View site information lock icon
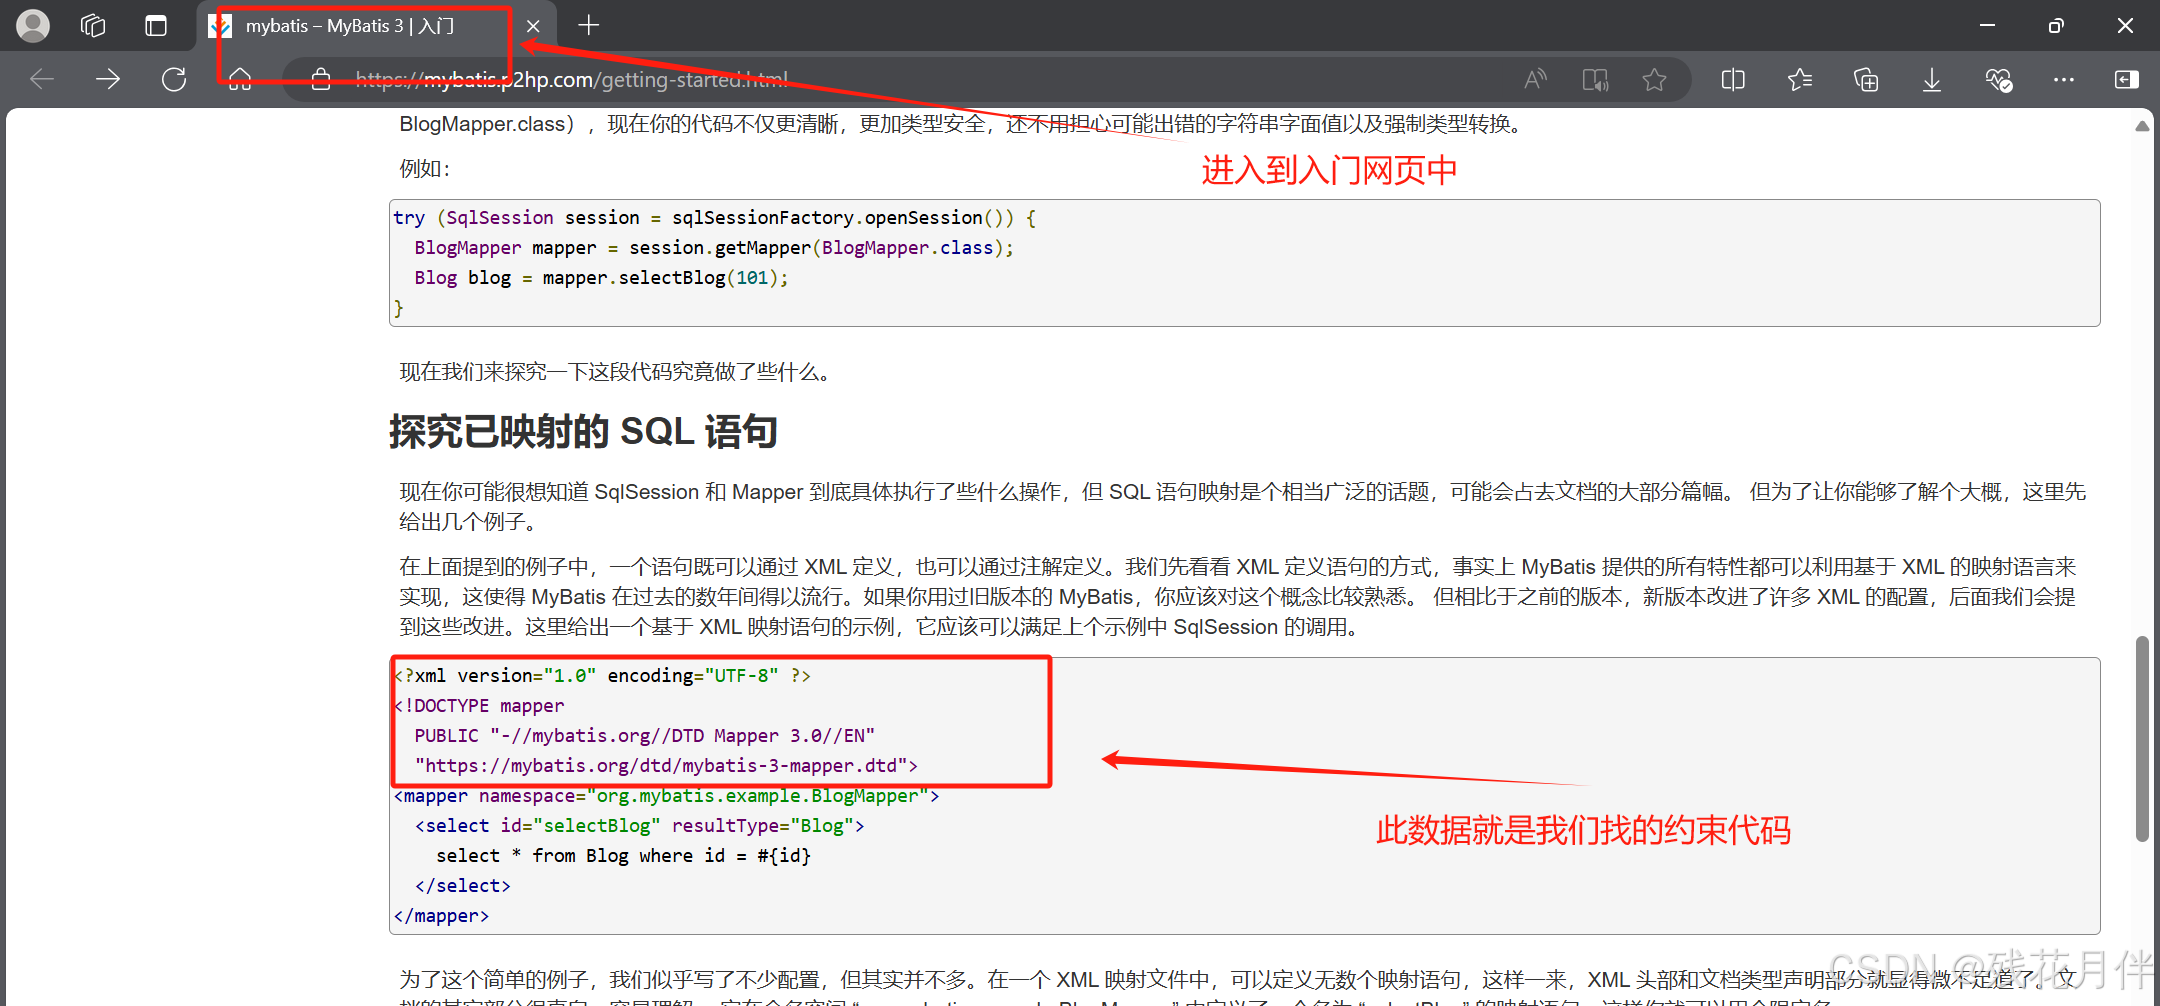Image resolution: width=2160 pixels, height=1006 pixels. click(x=320, y=79)
